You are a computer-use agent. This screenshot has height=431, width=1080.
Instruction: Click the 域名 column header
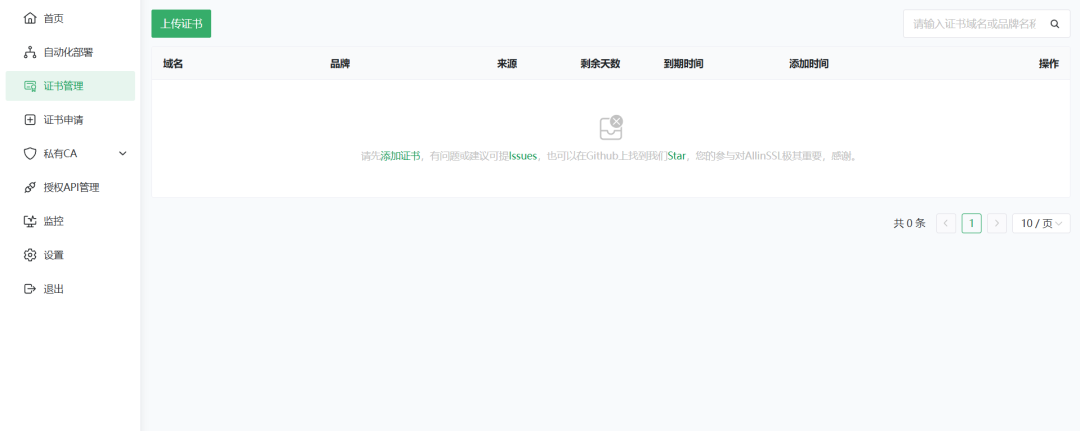[x=173, y=64]
